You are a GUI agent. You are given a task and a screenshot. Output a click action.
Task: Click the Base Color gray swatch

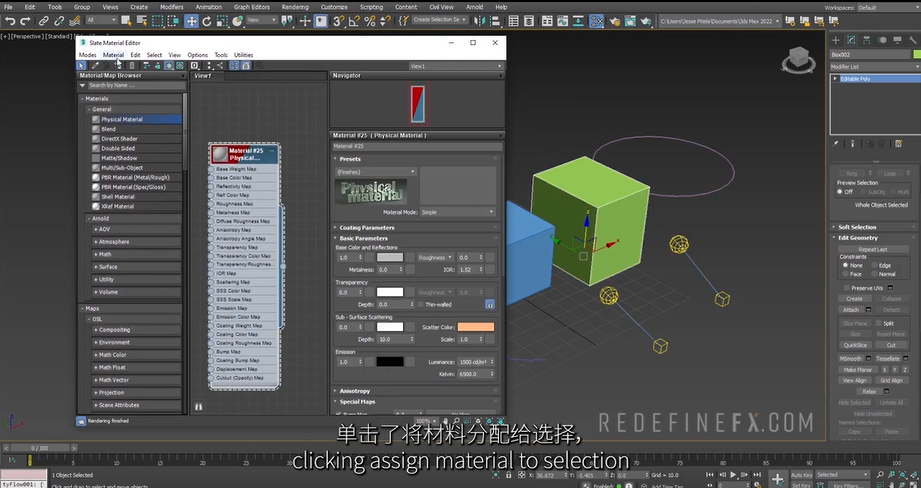click(x=390, y=257)
